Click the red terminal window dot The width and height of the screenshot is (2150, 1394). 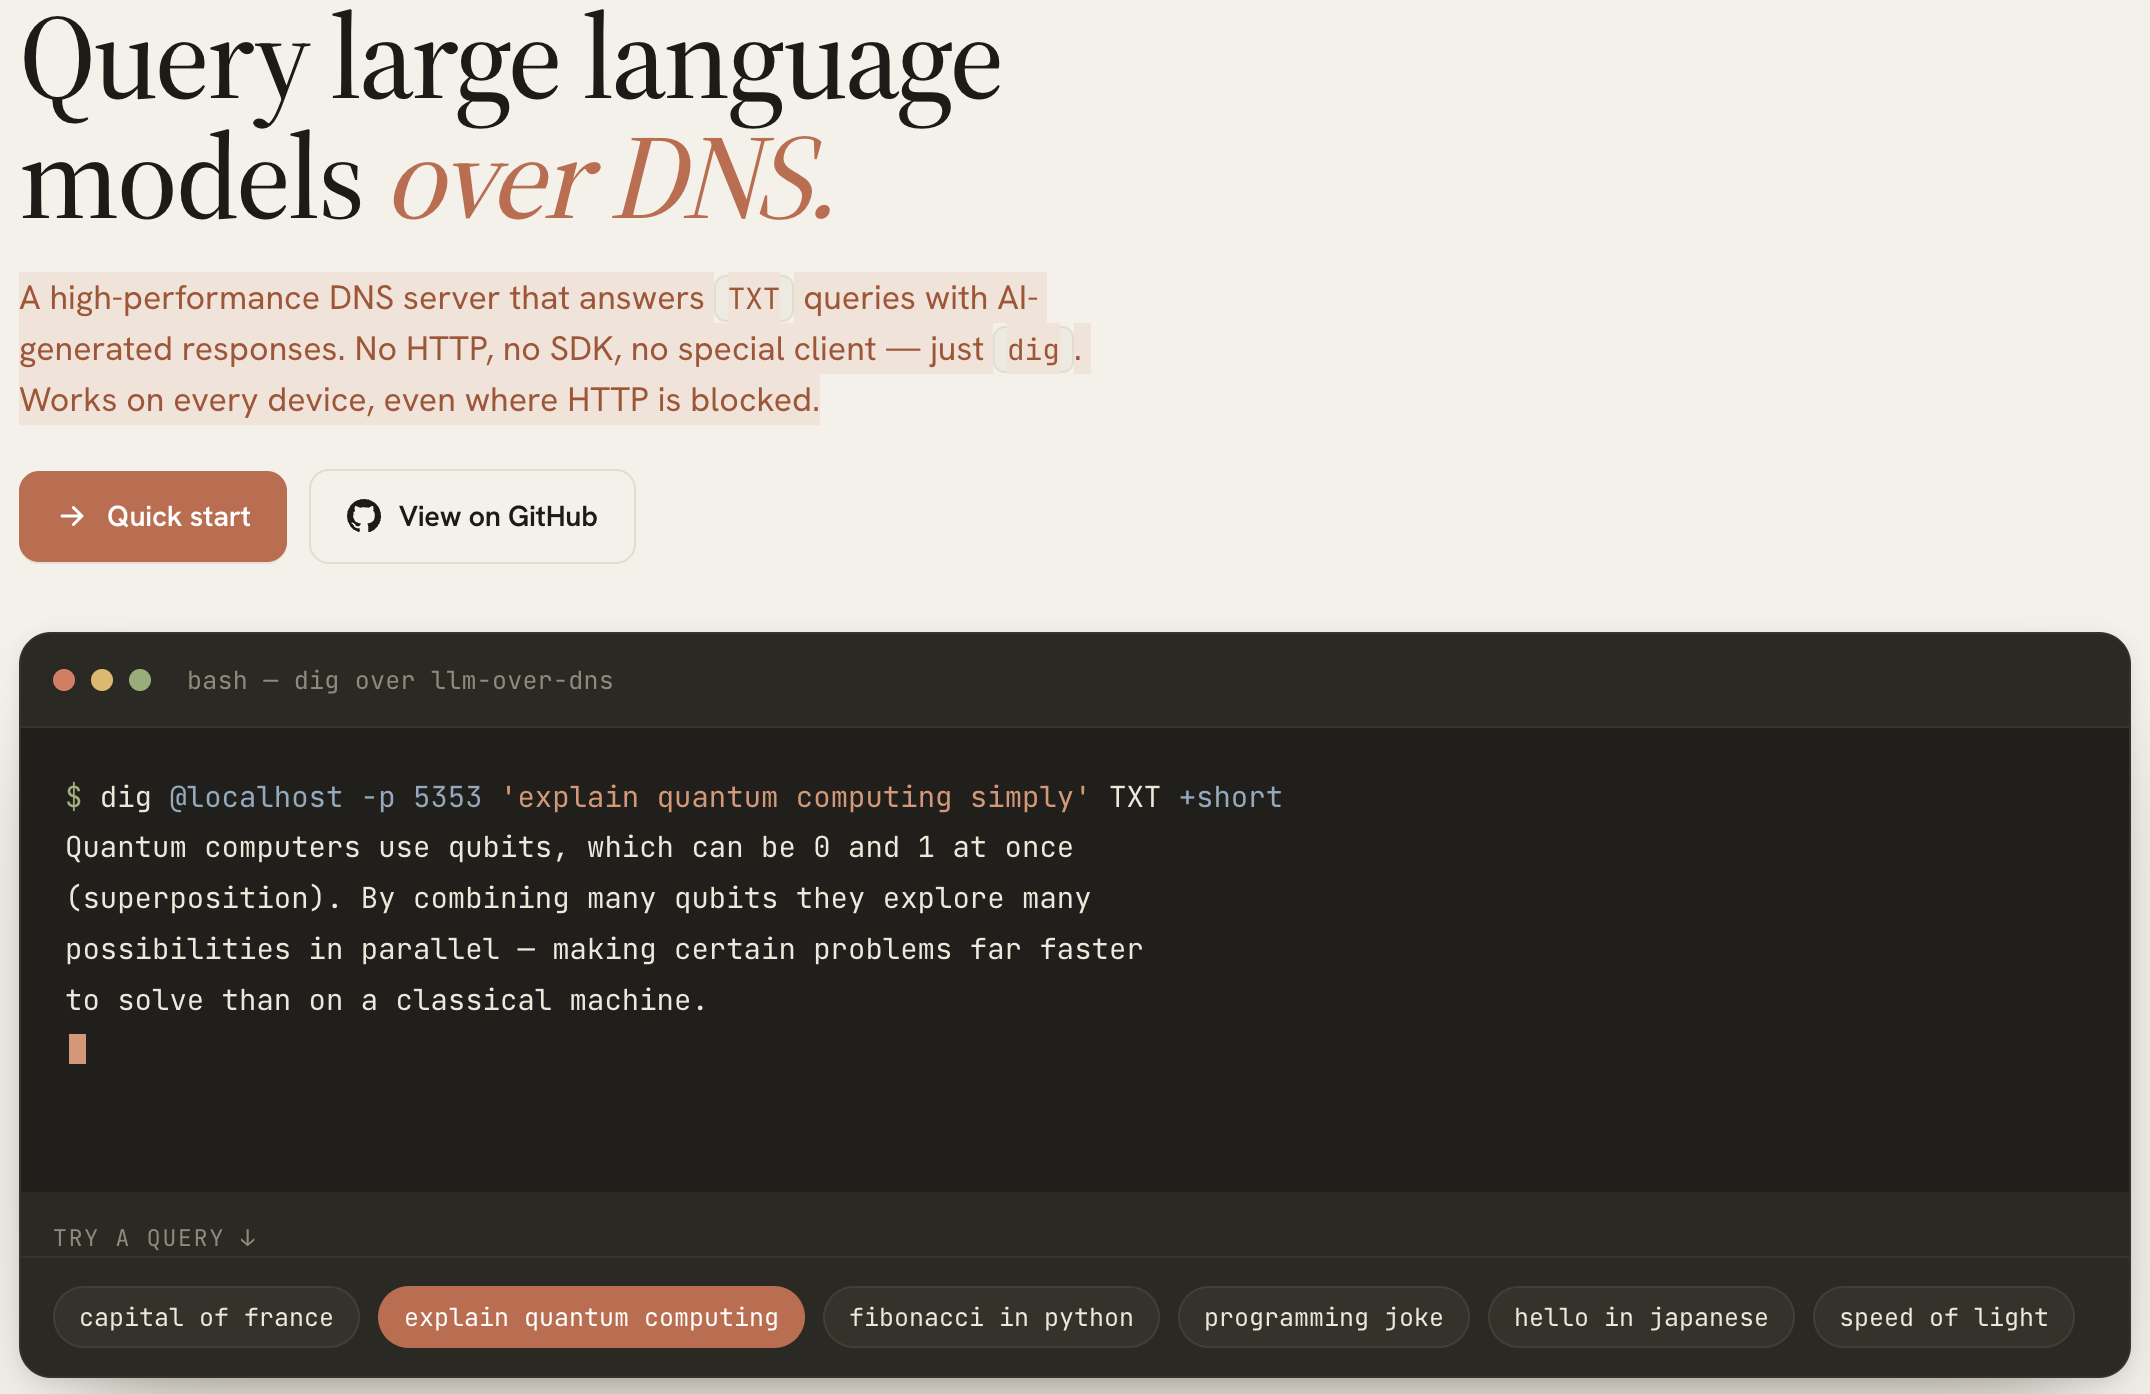64,680
